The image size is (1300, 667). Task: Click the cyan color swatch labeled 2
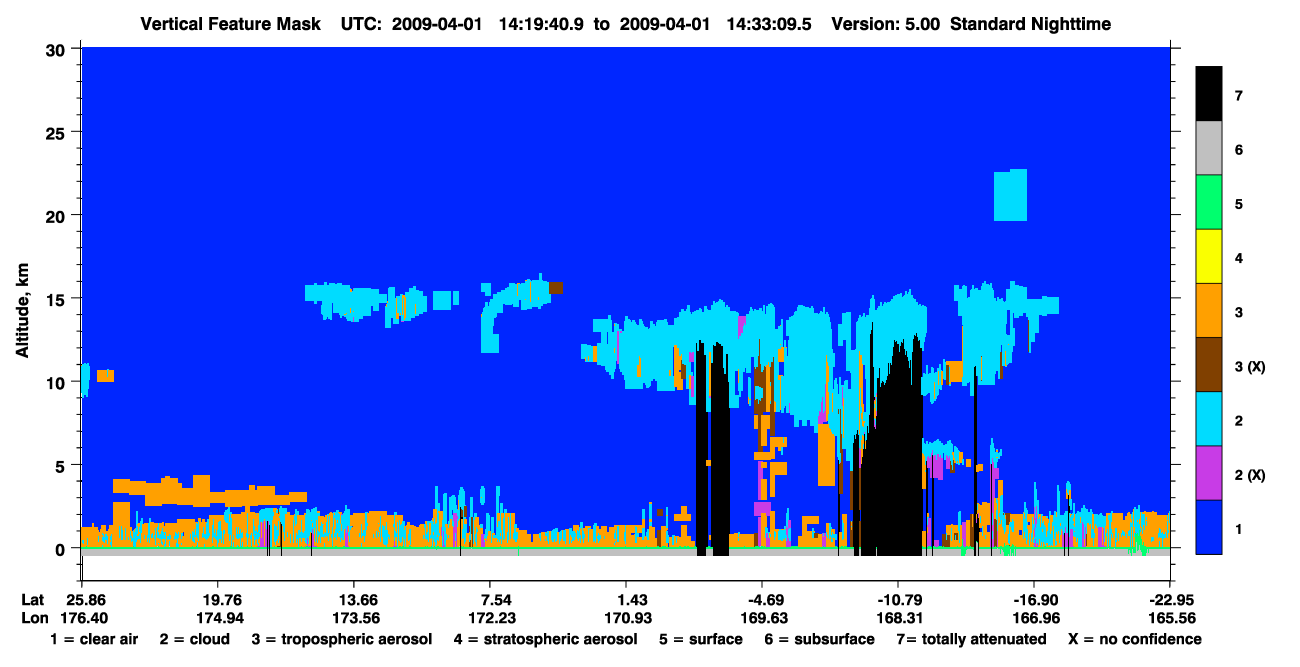click(1209, 419)
